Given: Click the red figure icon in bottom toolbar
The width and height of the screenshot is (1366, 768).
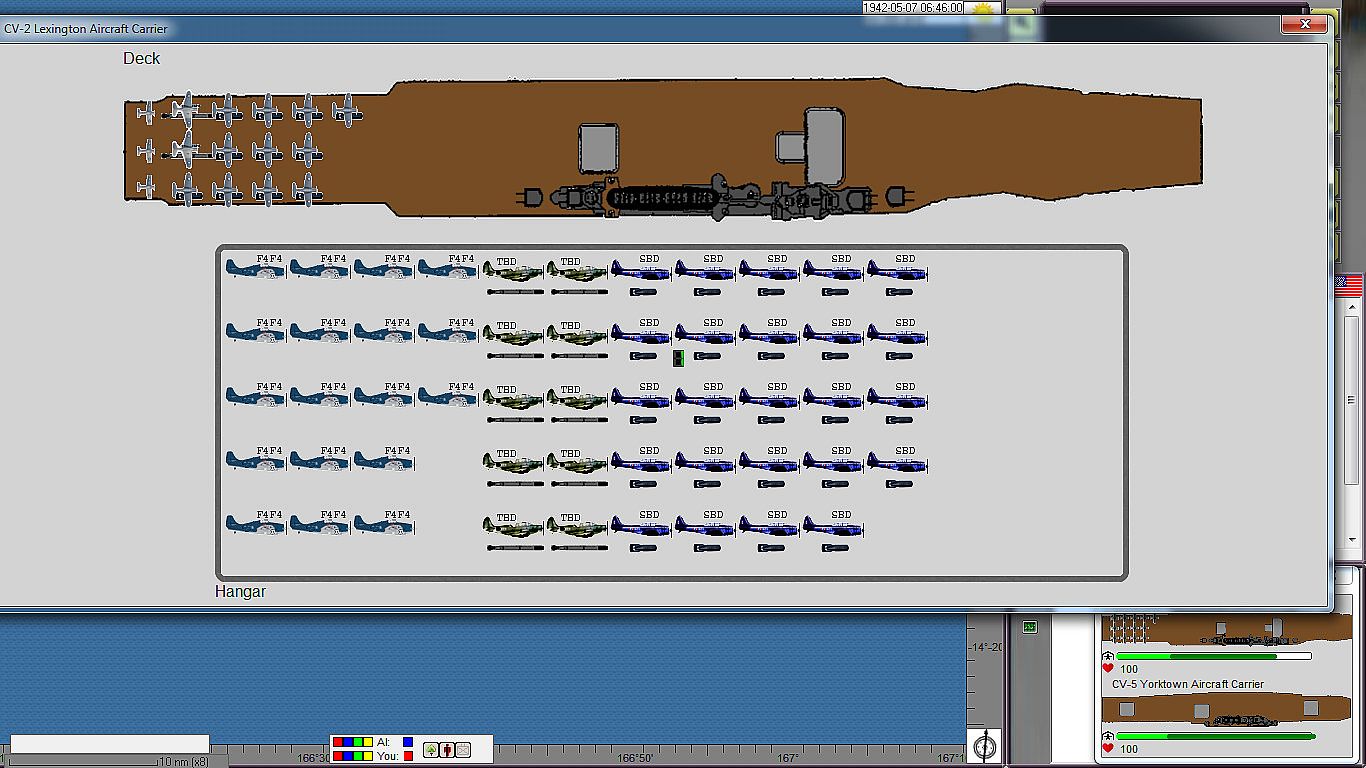Looking at the screenshot, I should click(x=447, y=750).
